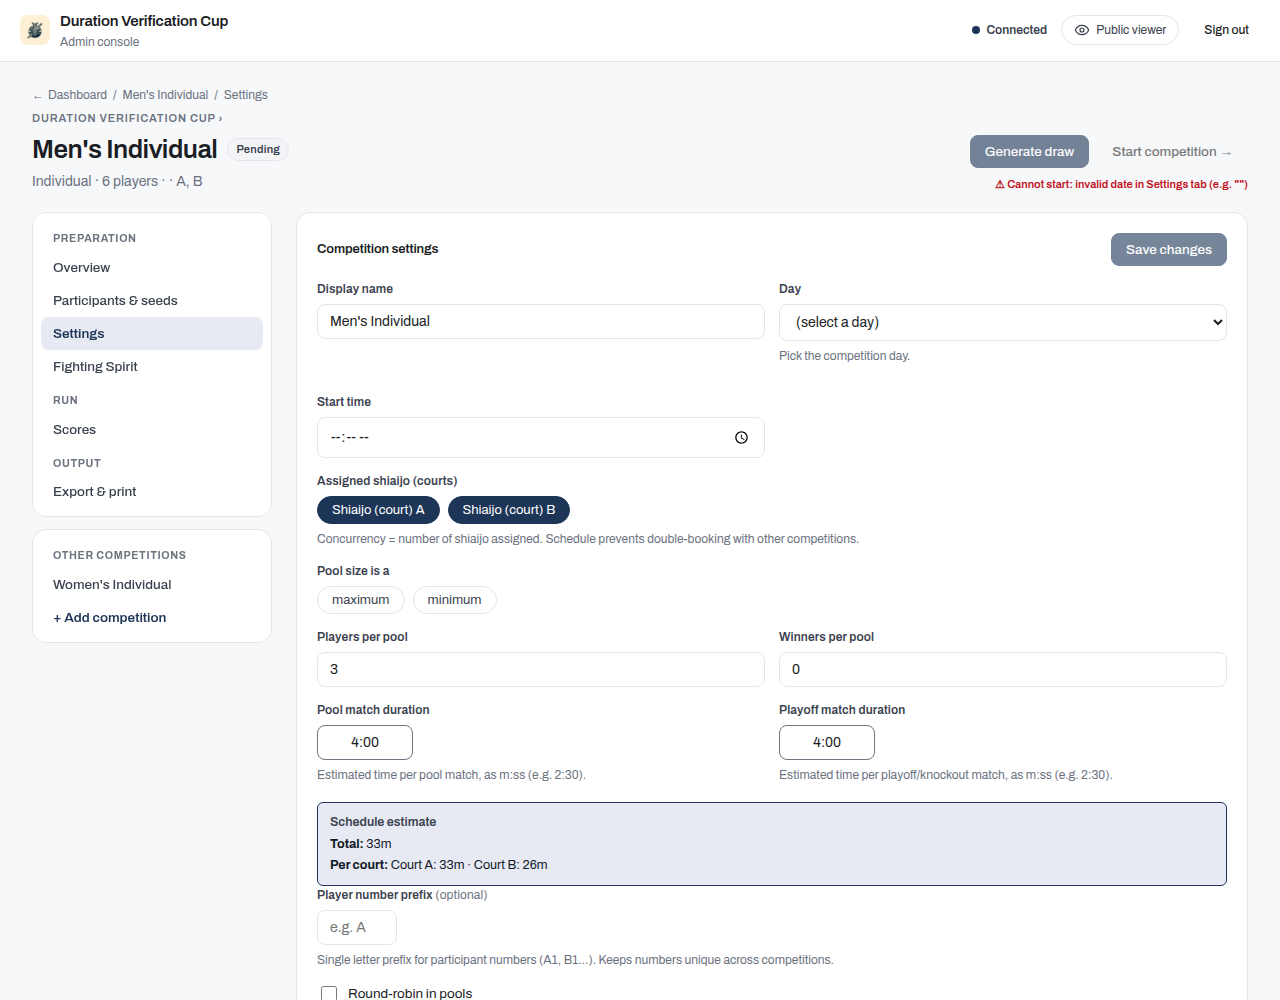Open Men's Individual breadcrumb link
Viewport: 1280px width, 1000px height.
point(165,95)
